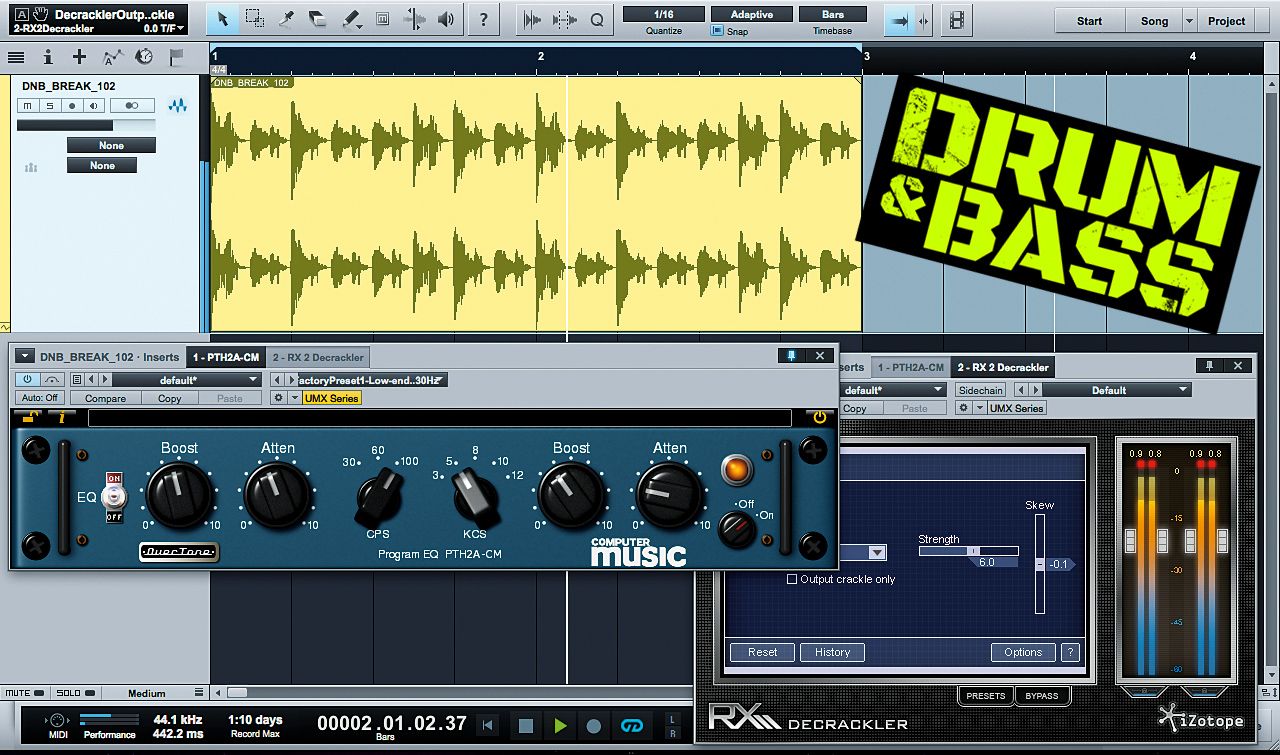Viewport: 1280px width, 755px height.
Task: Select the Bend tool
Action: coord(414,19)
